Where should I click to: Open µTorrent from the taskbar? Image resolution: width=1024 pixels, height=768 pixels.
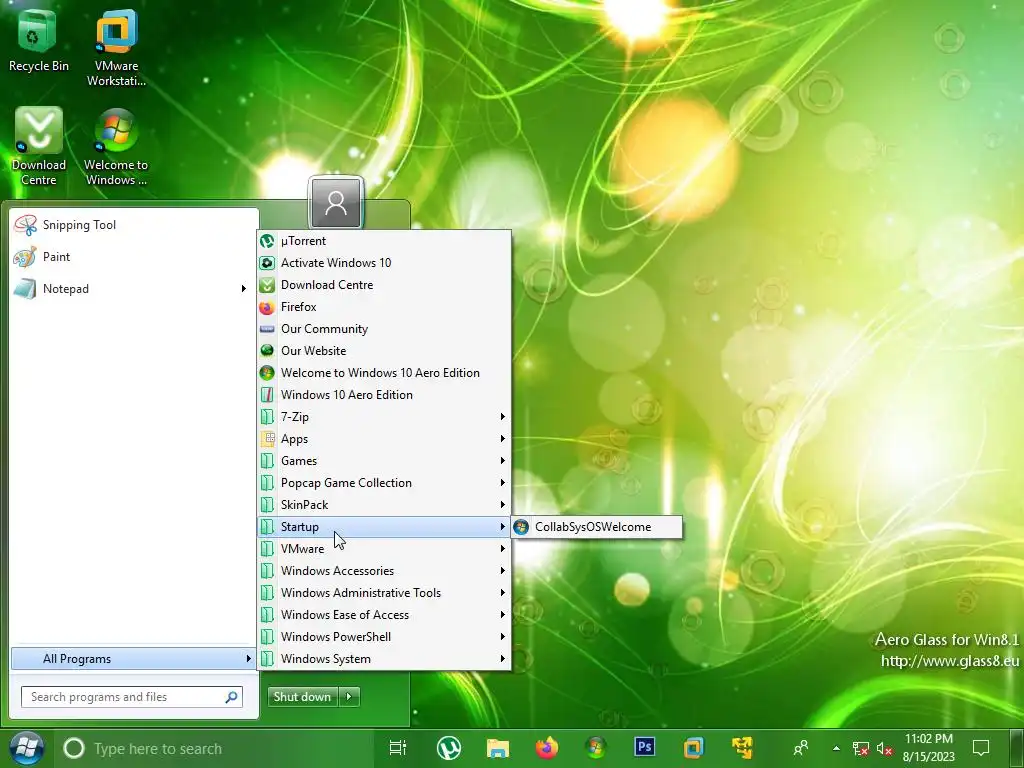pos(449,748)
